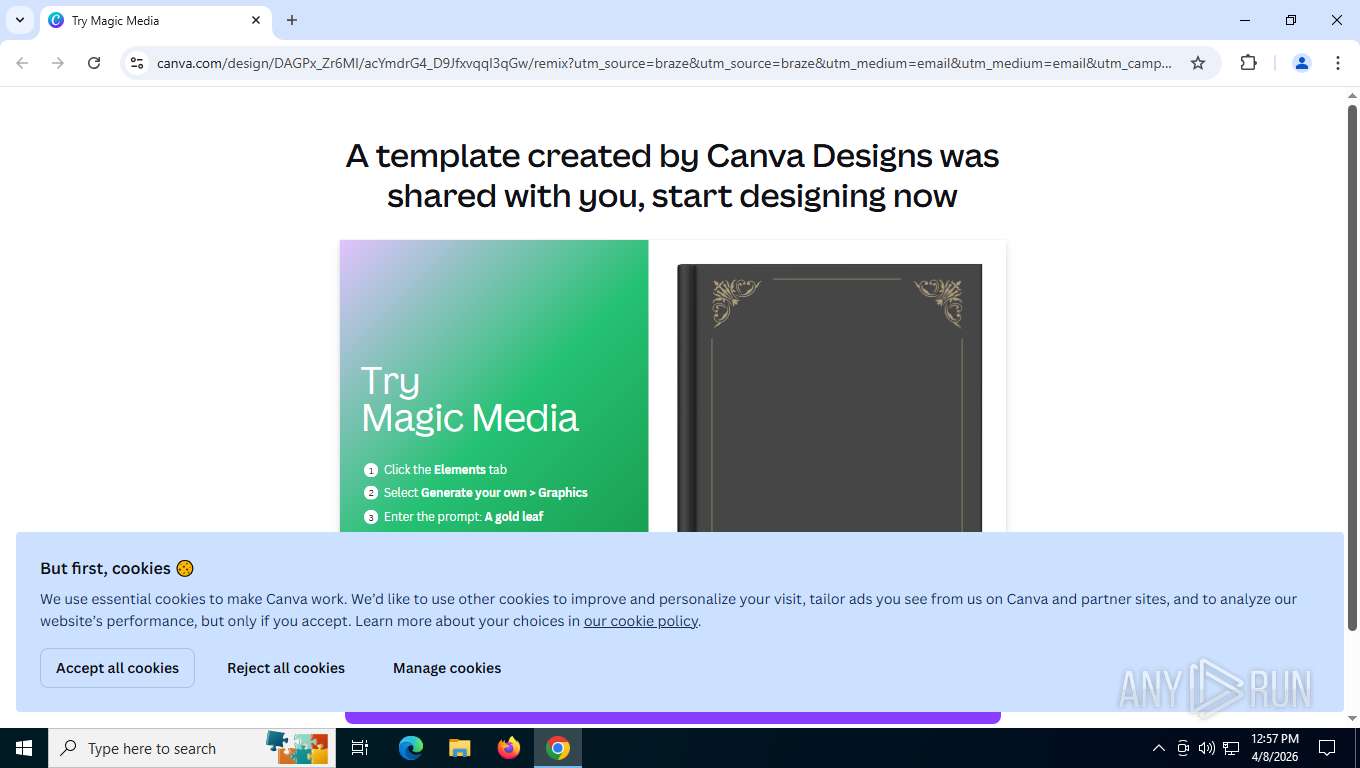
Task: Open File Explorer from taskbar
Action: tap(460, 748)
